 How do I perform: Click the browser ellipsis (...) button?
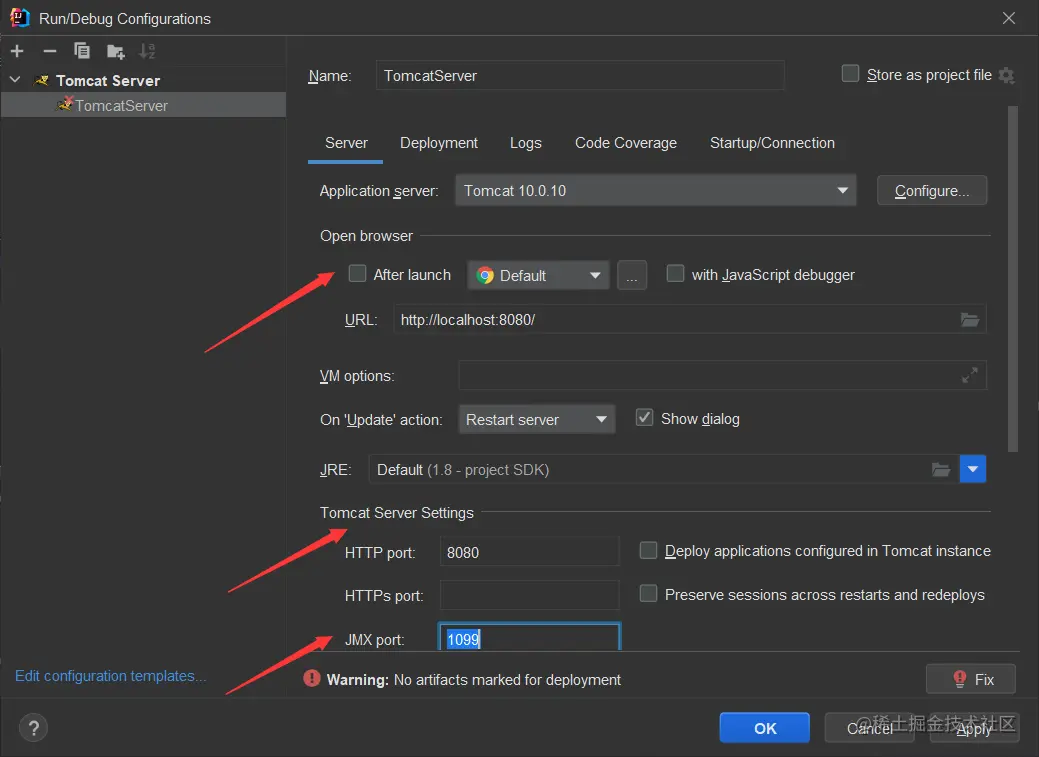pos(631,275)
